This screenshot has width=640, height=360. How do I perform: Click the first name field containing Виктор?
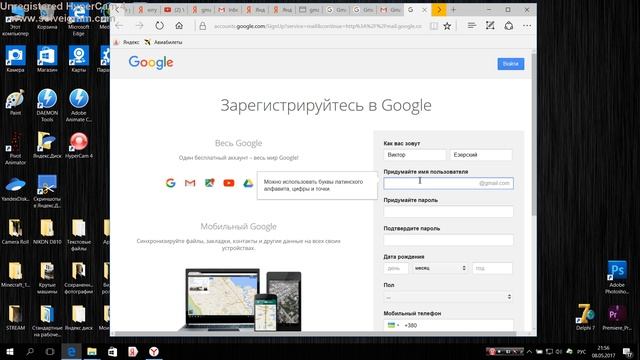[415, 155]
